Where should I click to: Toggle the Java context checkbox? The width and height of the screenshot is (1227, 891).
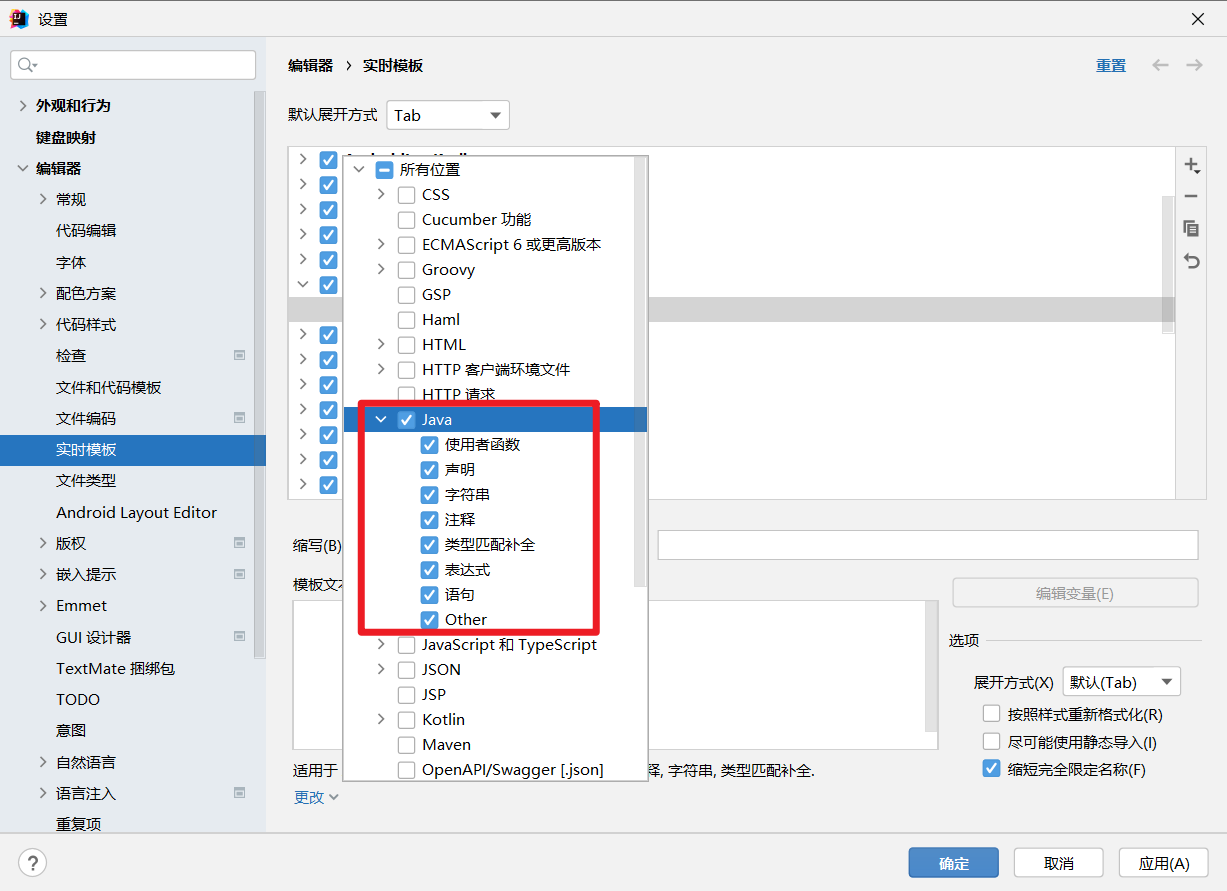406,420
